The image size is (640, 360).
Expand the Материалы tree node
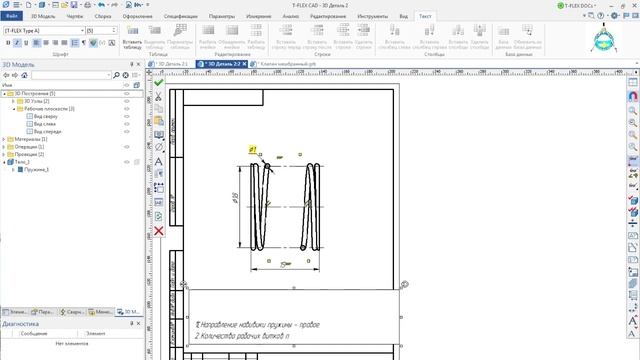pos(4,139)
